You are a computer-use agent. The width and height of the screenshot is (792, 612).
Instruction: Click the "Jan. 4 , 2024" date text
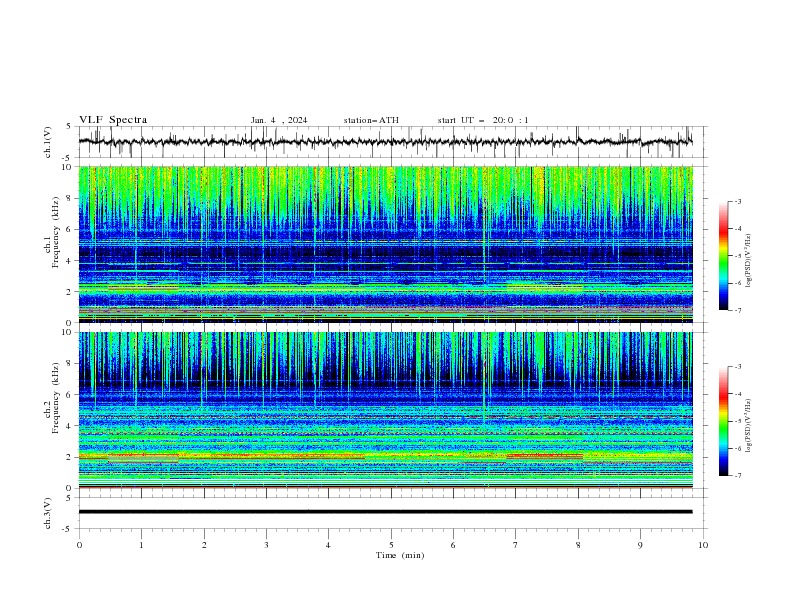(279, 120)
